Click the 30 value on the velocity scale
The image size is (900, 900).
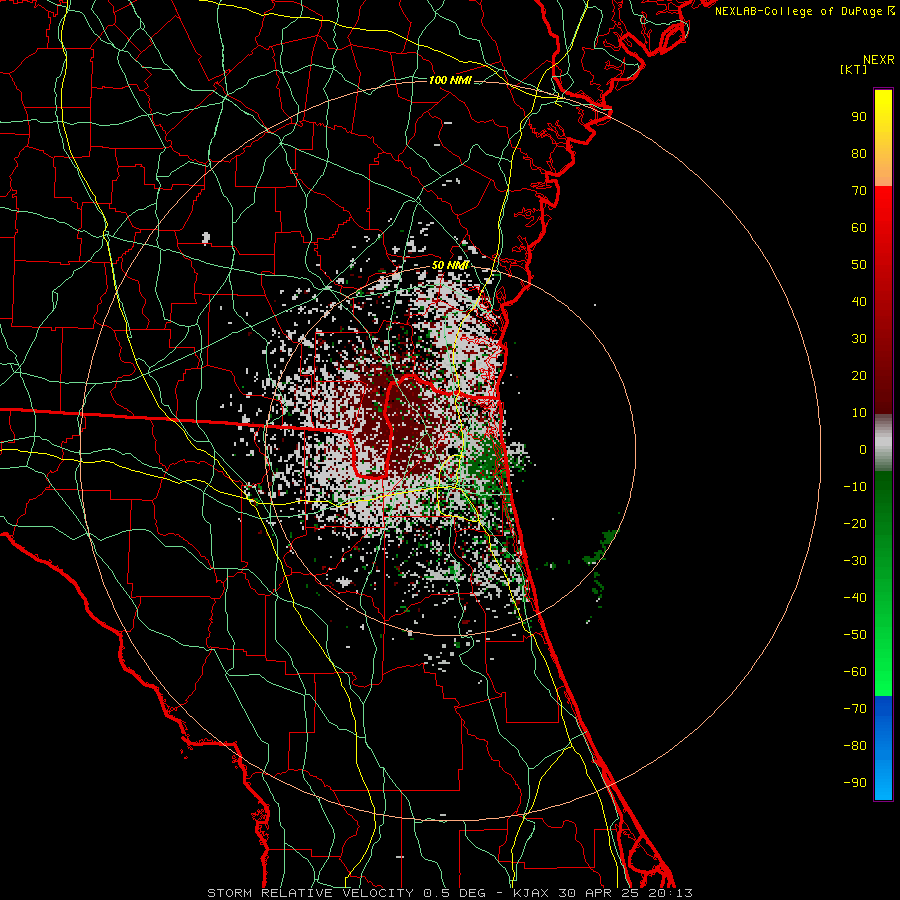click(x=859, y=339)
